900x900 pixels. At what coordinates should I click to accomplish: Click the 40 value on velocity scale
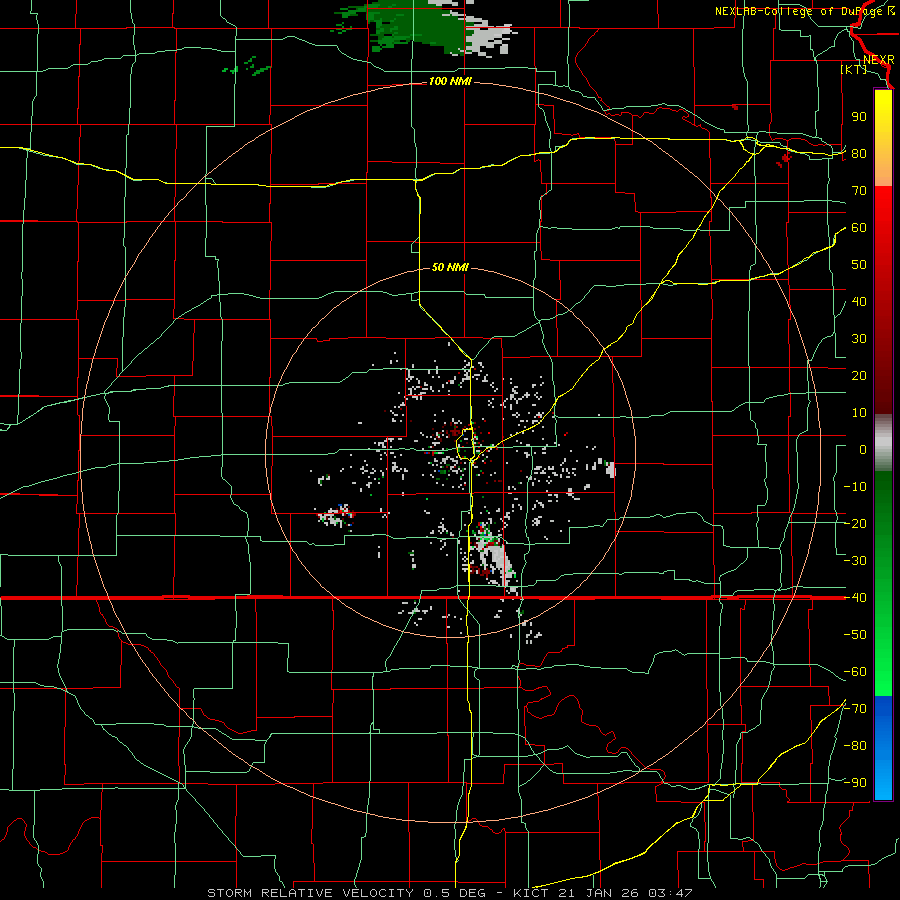[859, 302]
